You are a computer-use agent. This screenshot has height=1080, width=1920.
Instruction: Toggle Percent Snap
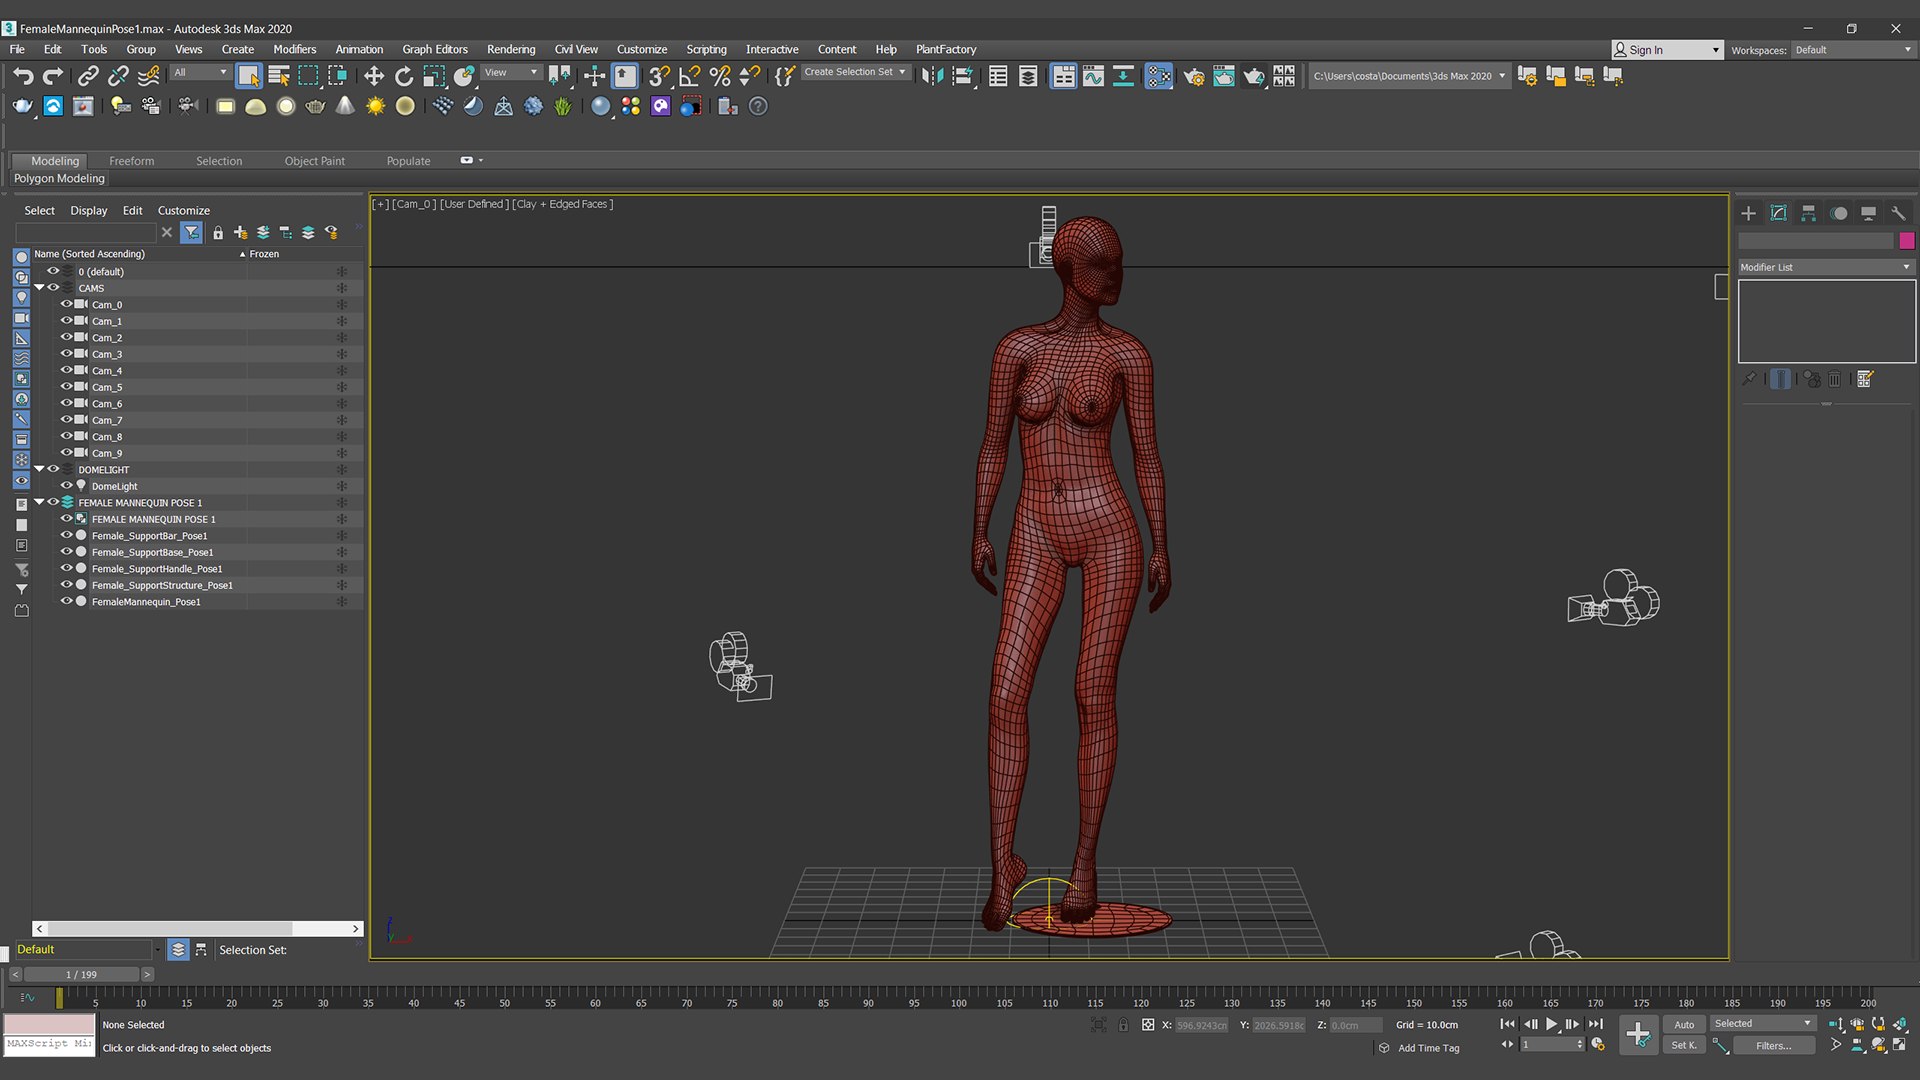point(719,76)
